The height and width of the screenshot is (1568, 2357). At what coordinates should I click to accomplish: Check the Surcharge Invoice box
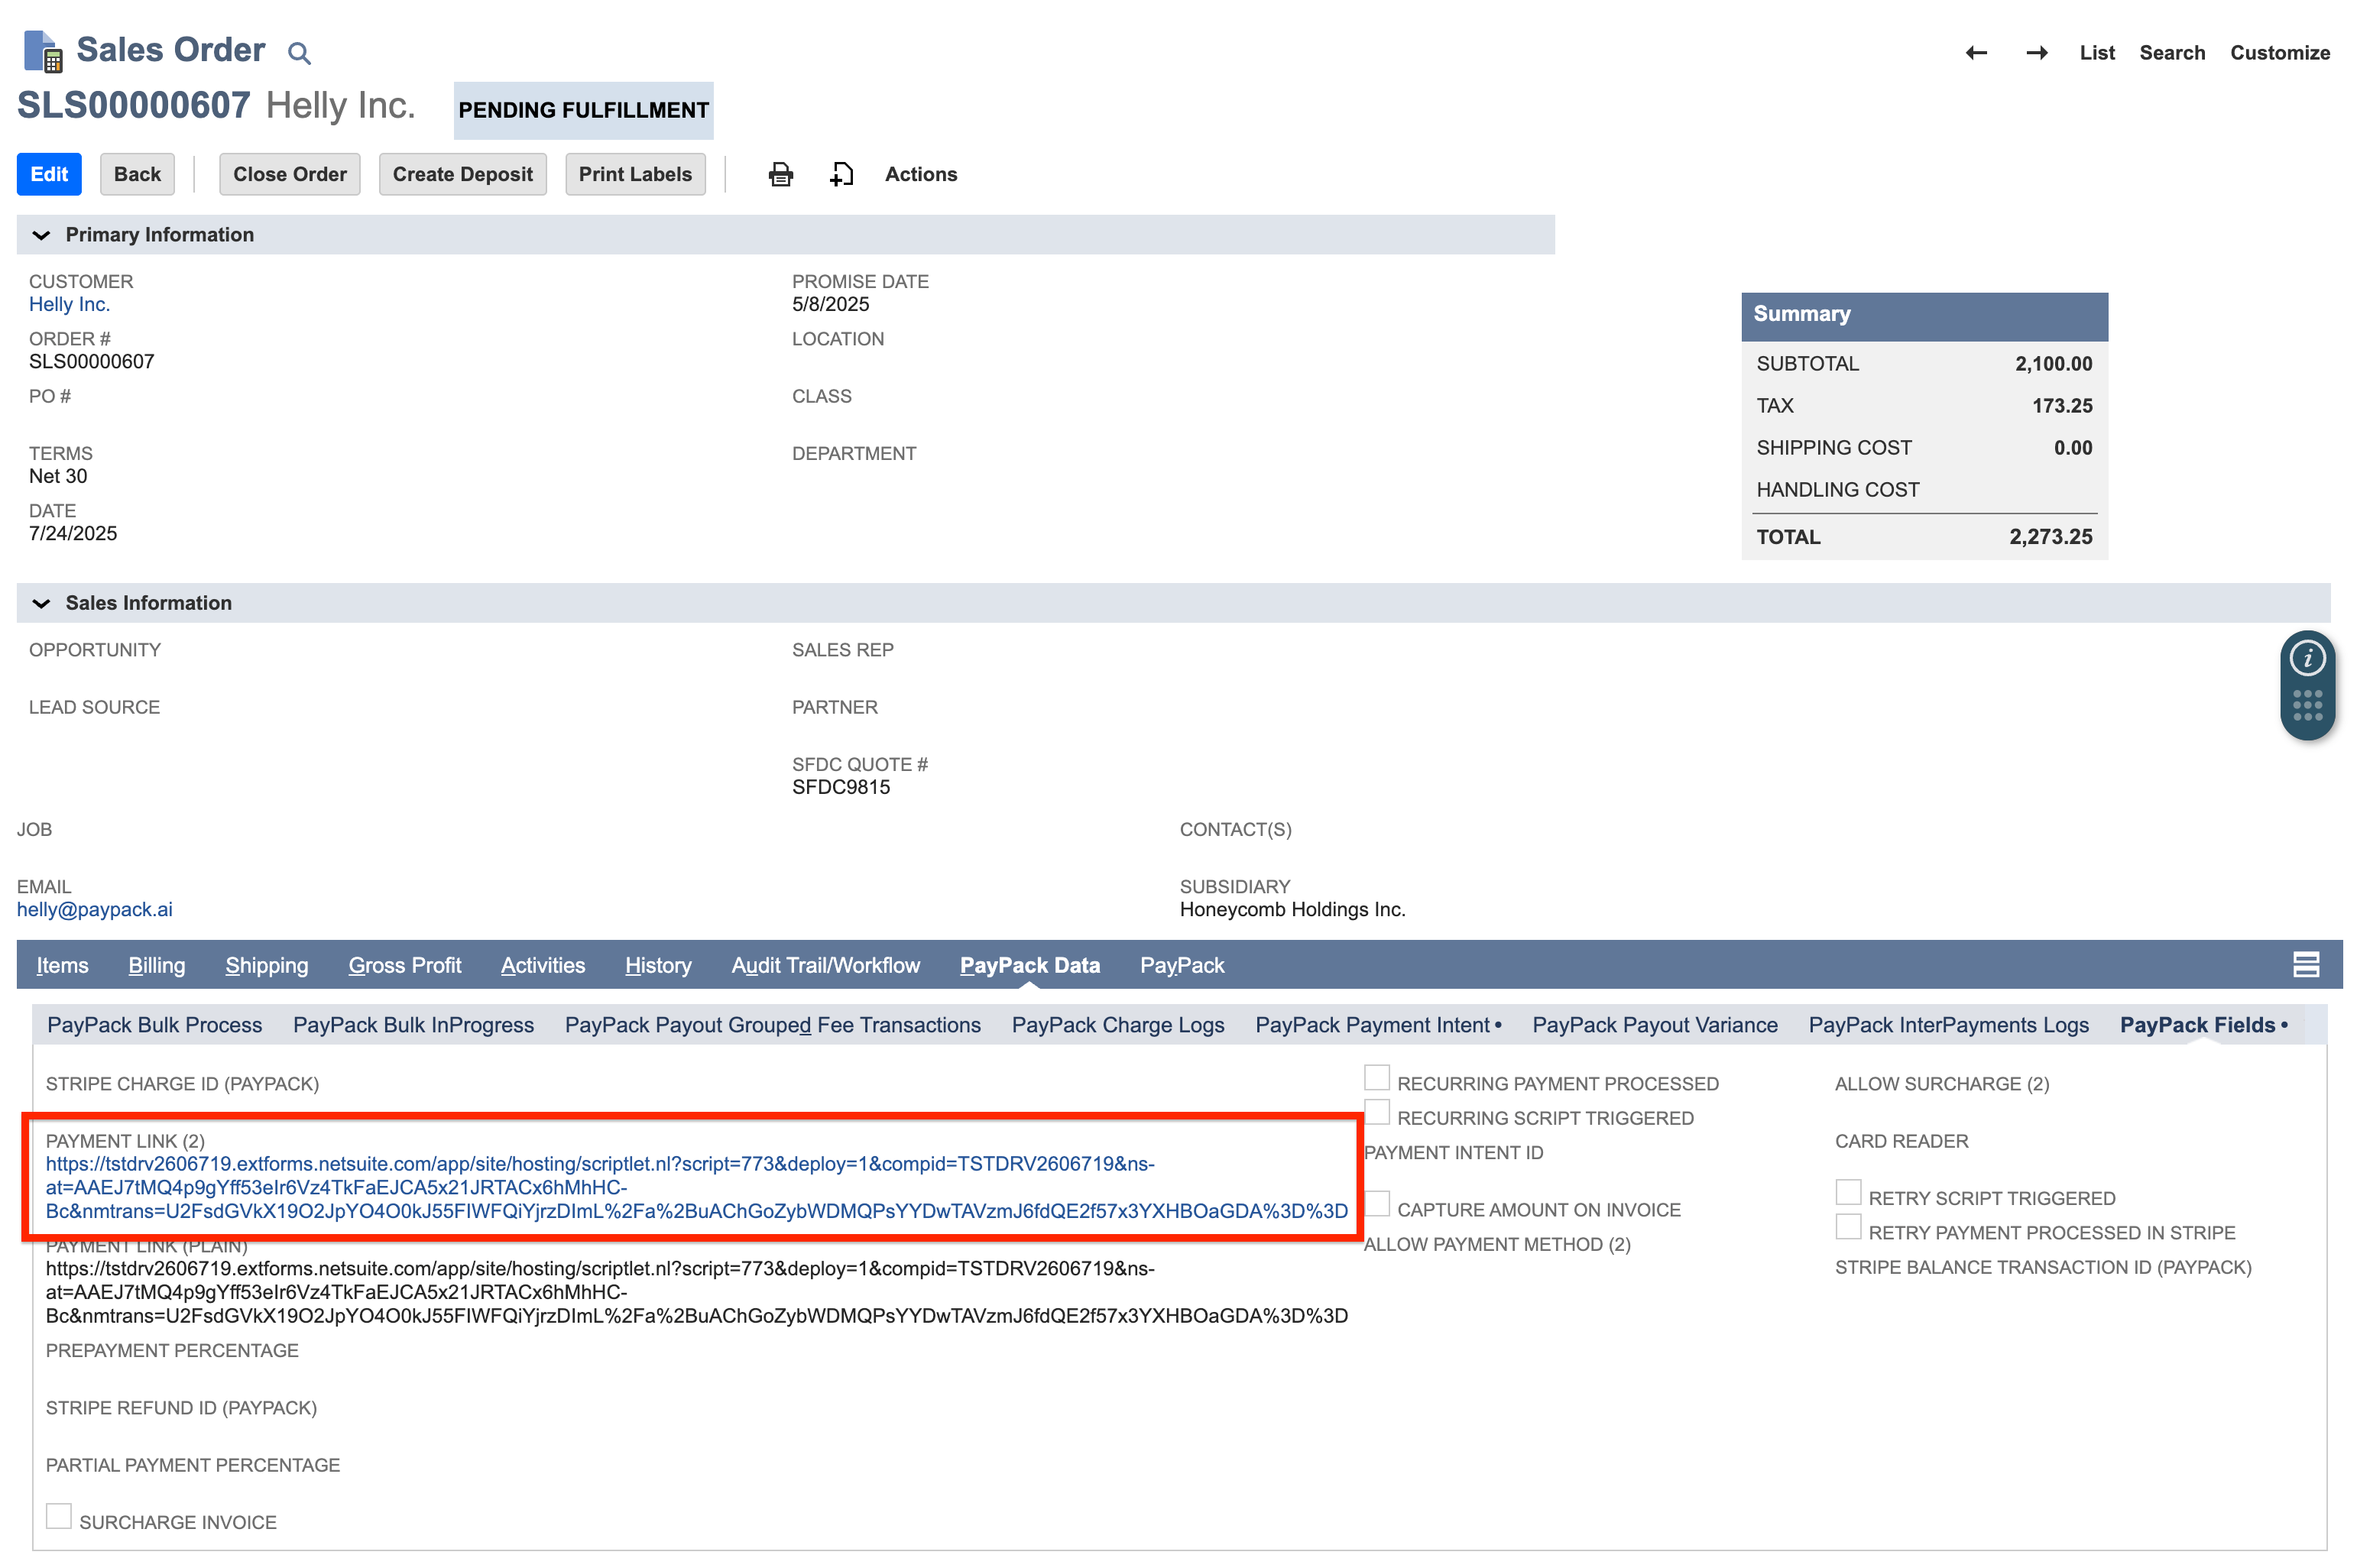click(x=59, y=1515)
